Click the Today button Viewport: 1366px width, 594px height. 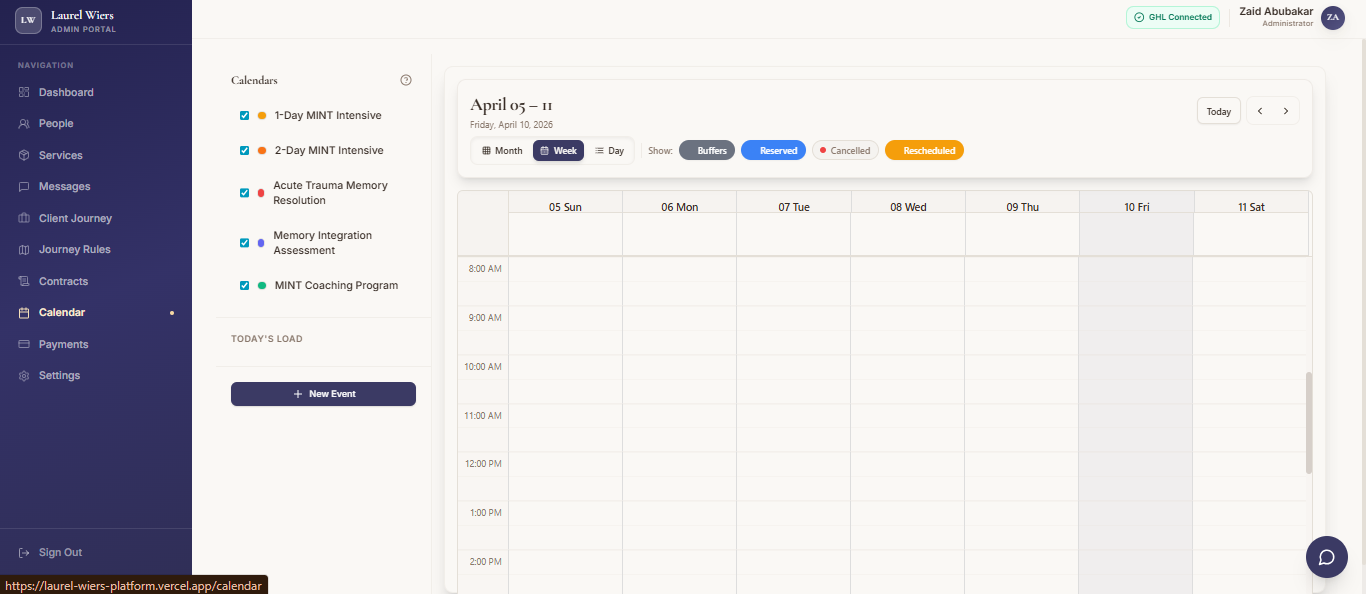1218,111
